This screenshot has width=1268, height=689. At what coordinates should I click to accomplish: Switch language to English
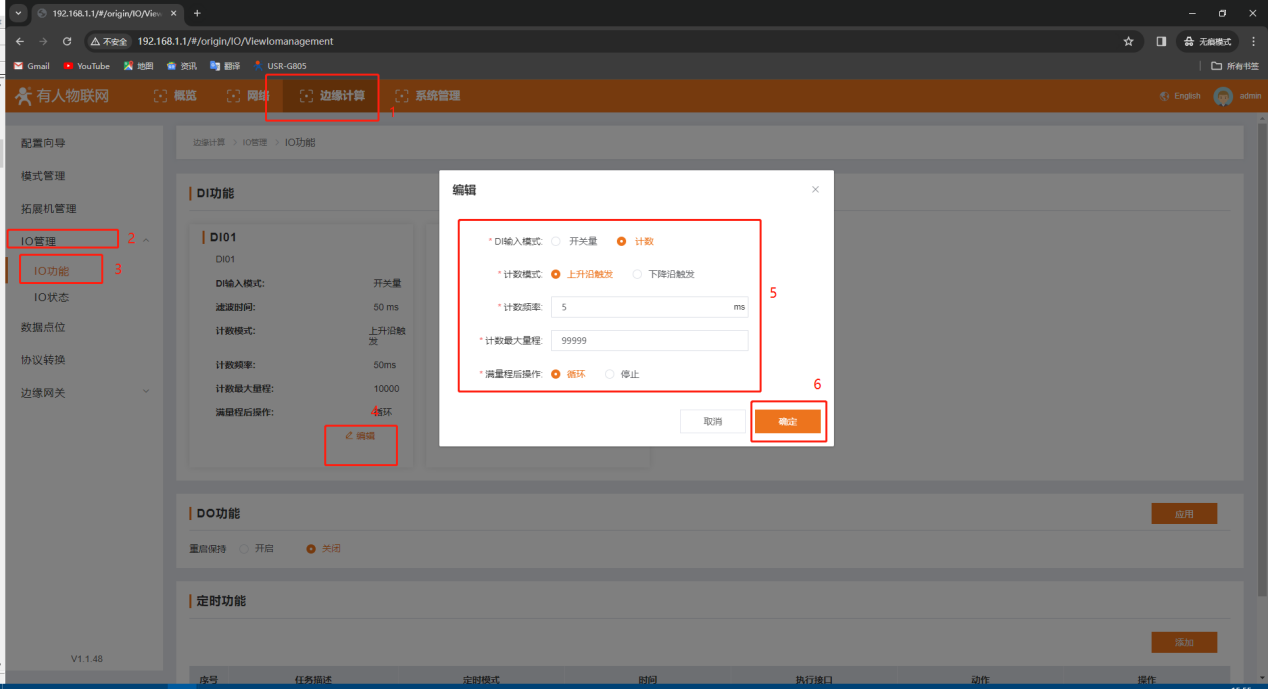click(1180, 96)
